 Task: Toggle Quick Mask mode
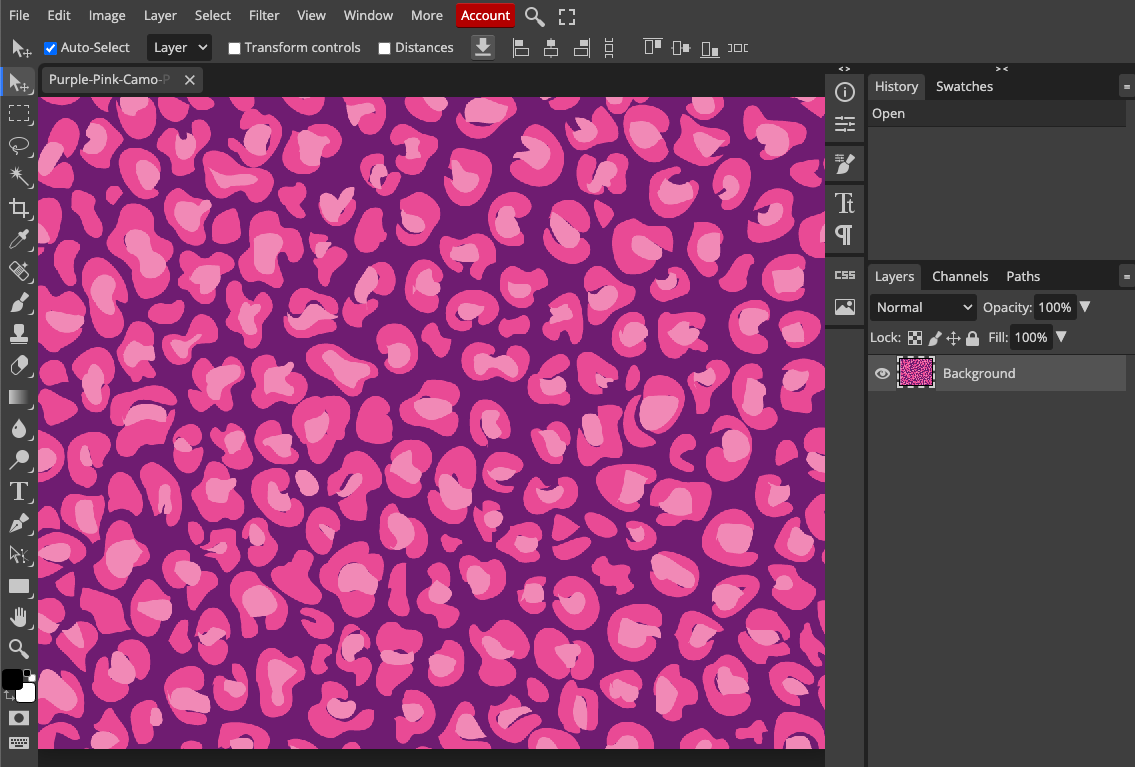coord(19,718)
